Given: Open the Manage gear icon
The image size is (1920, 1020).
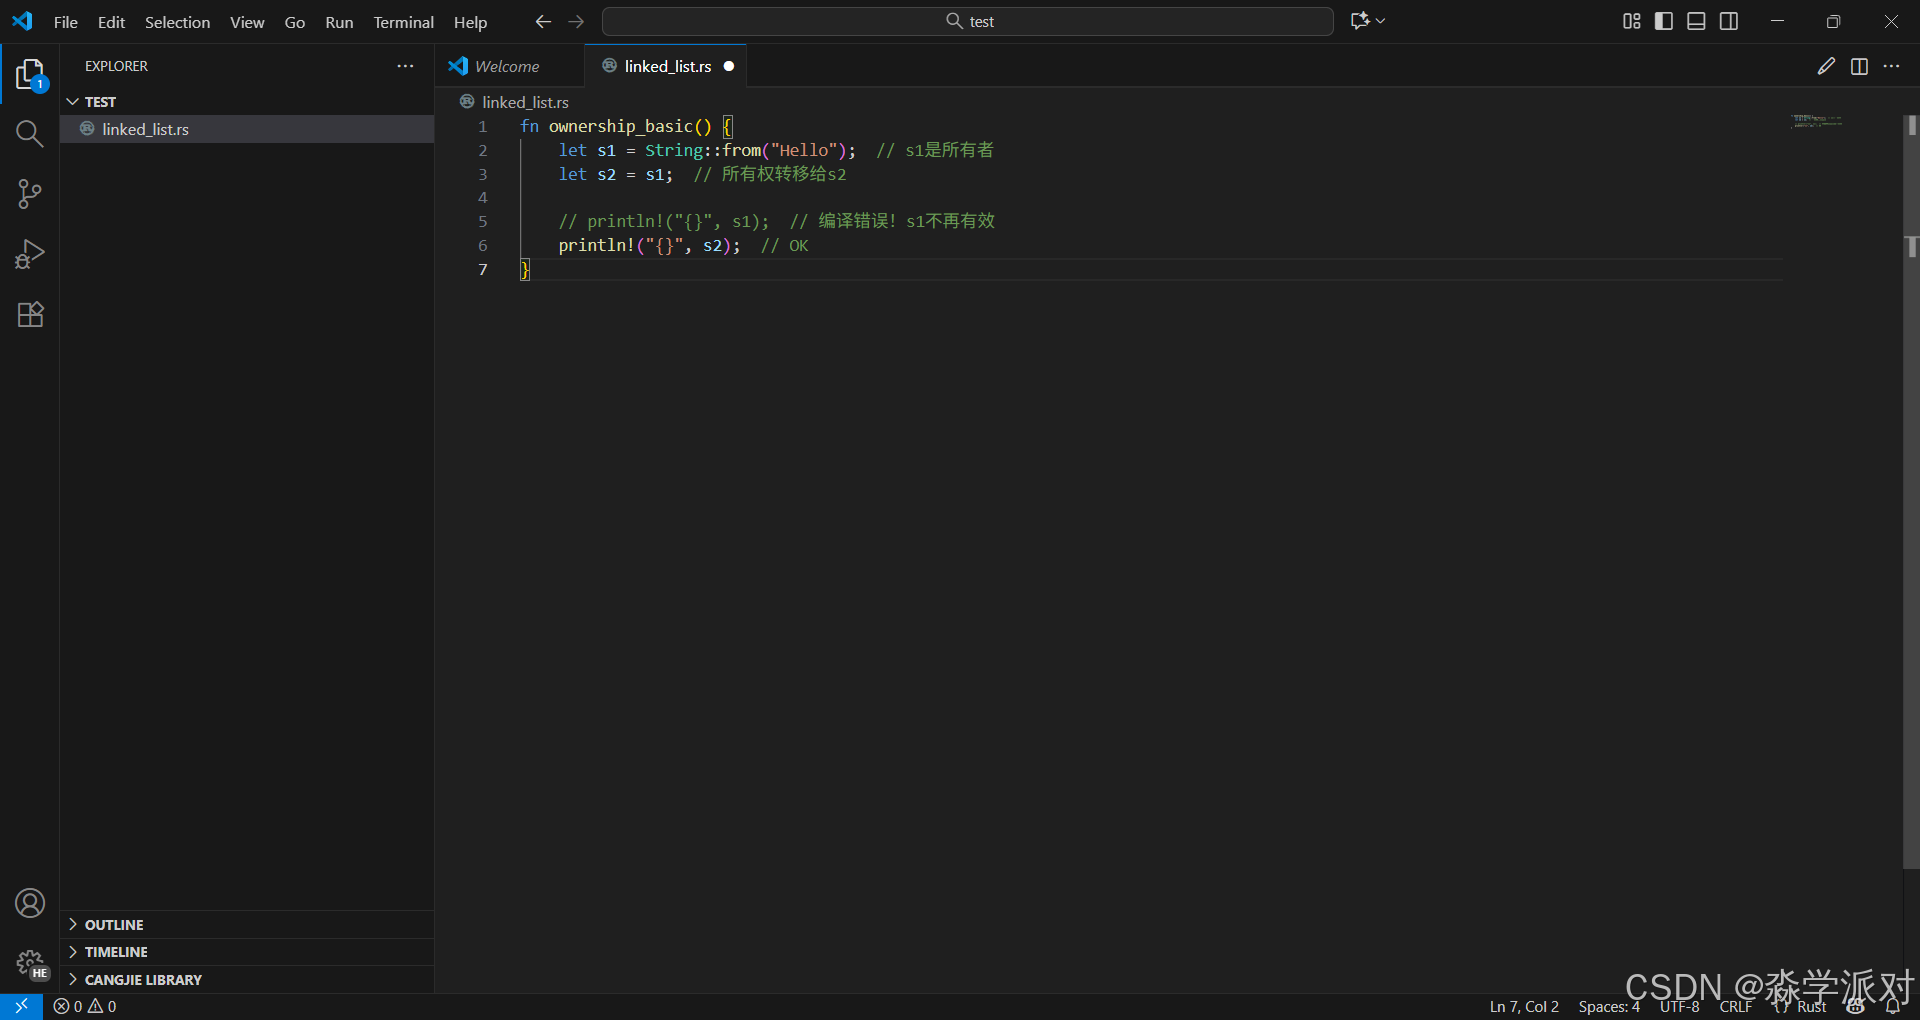Looking at the screenshot, I should point(30,963).
